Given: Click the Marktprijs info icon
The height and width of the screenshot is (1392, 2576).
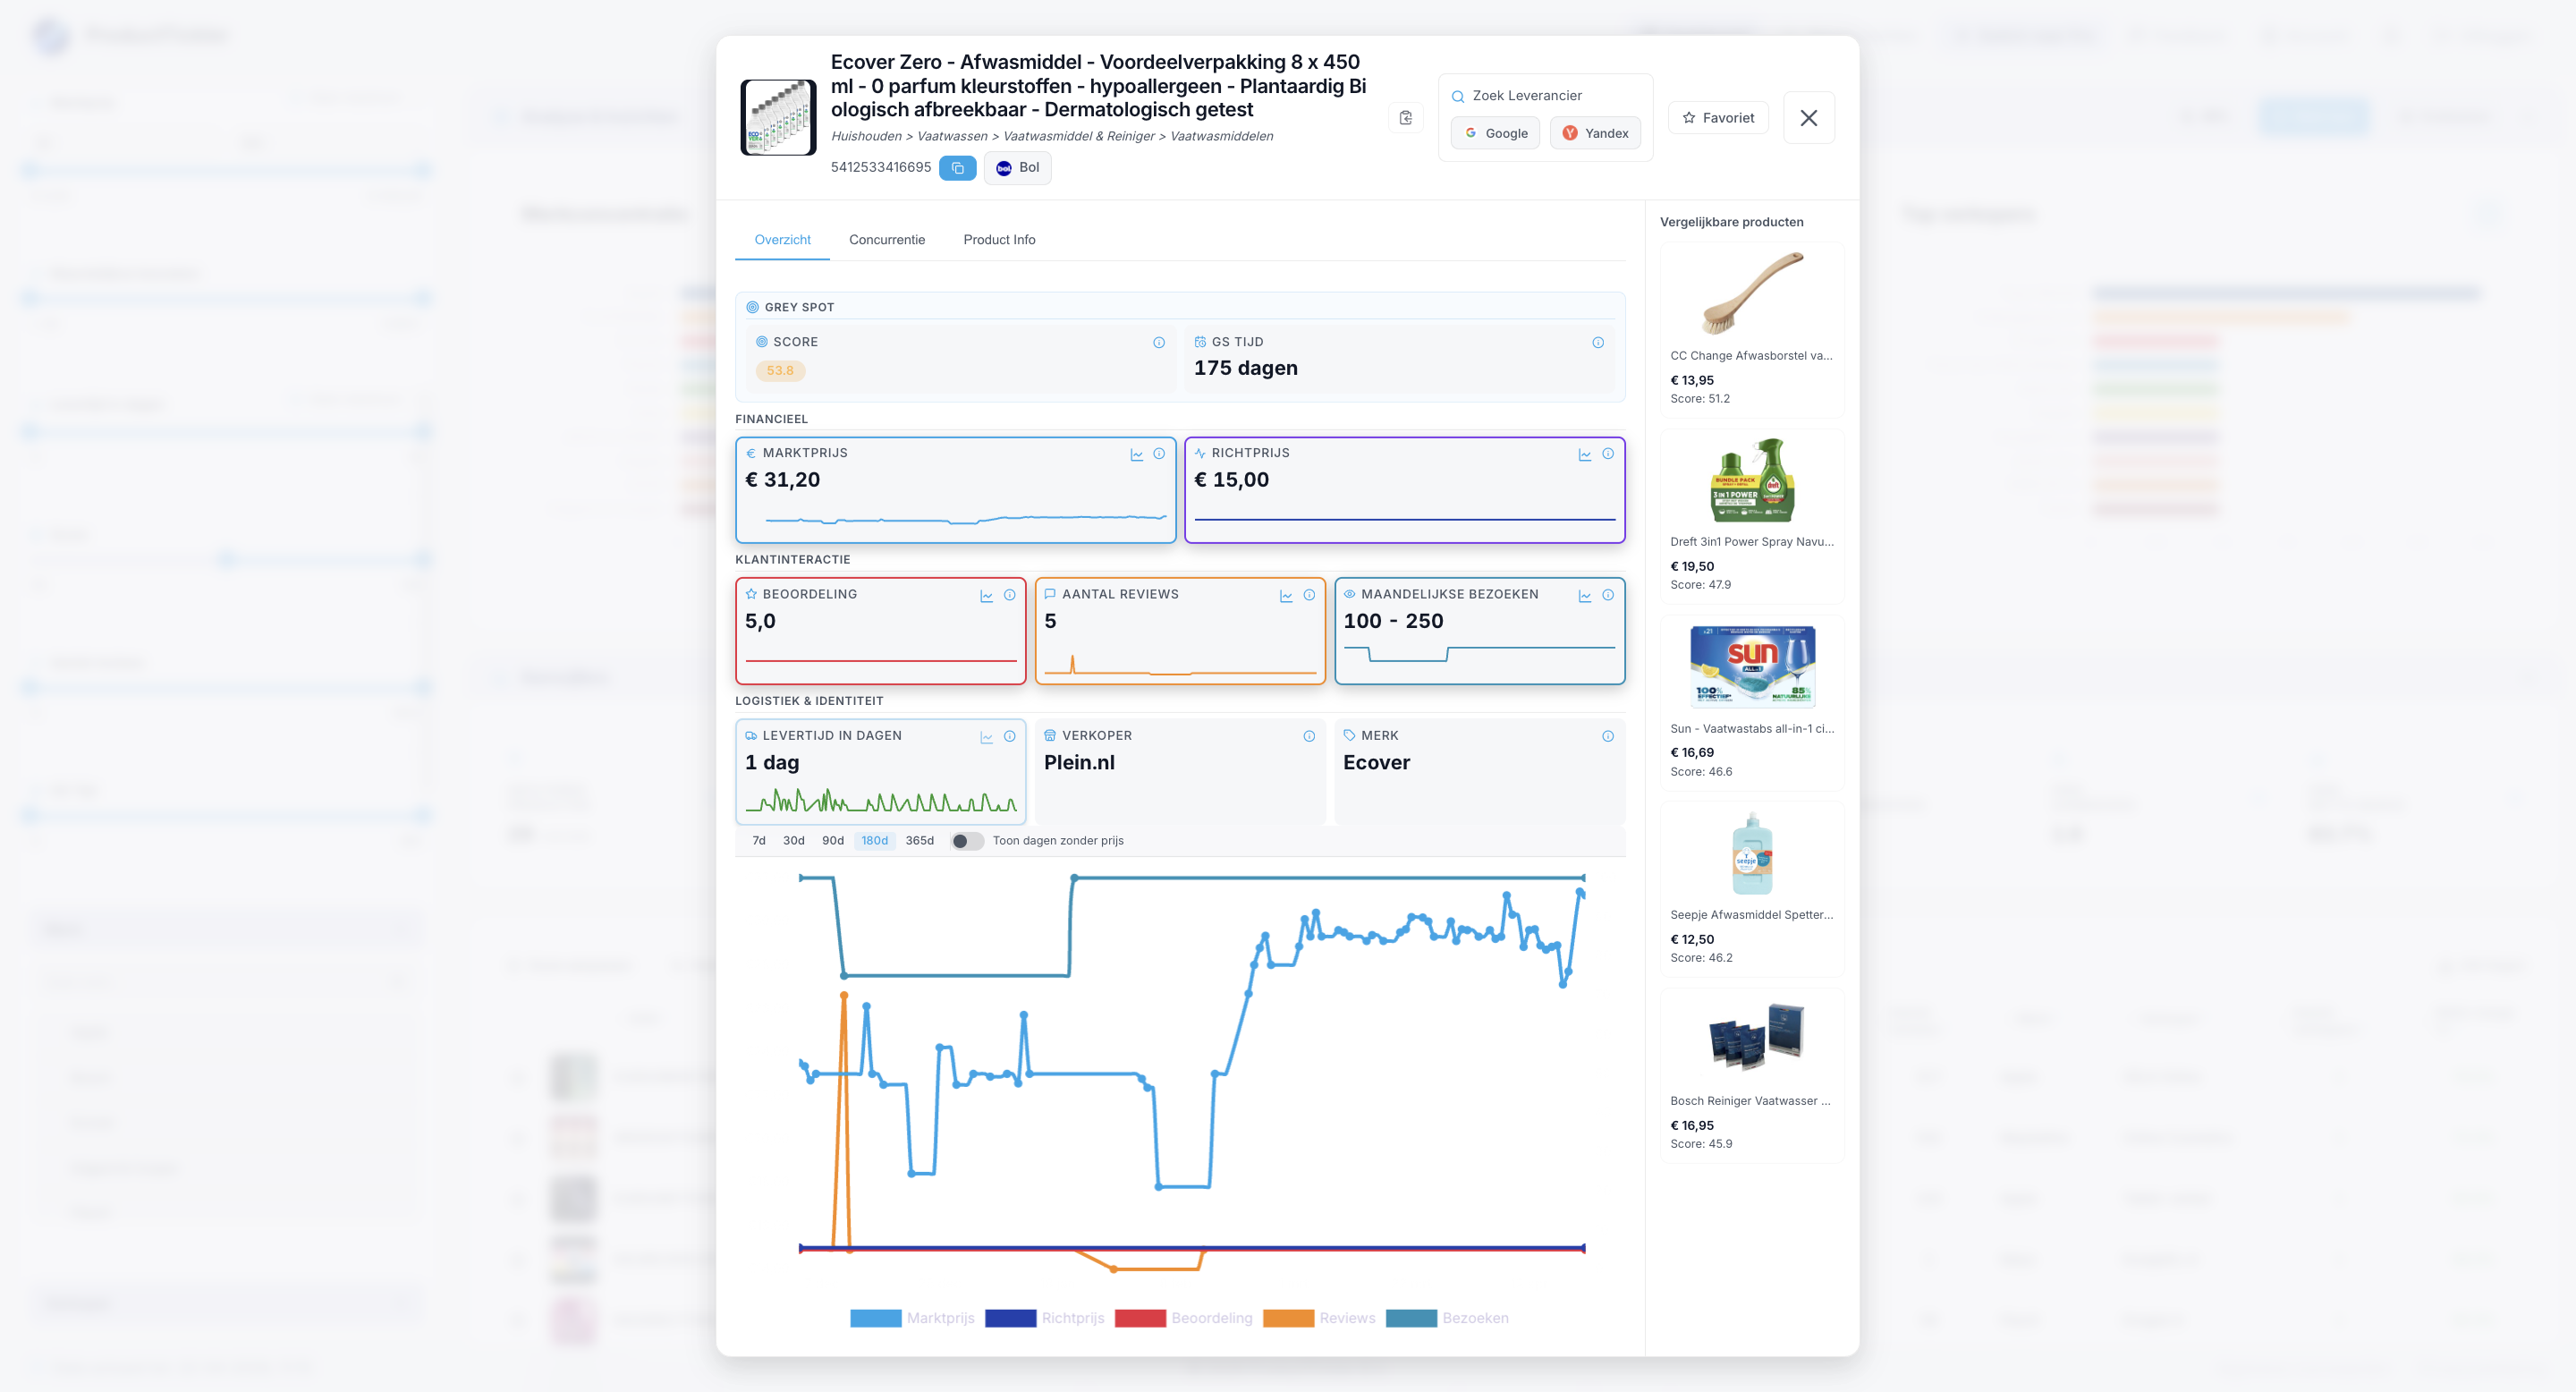Looking at the screenshot, I should [1159, 454].
